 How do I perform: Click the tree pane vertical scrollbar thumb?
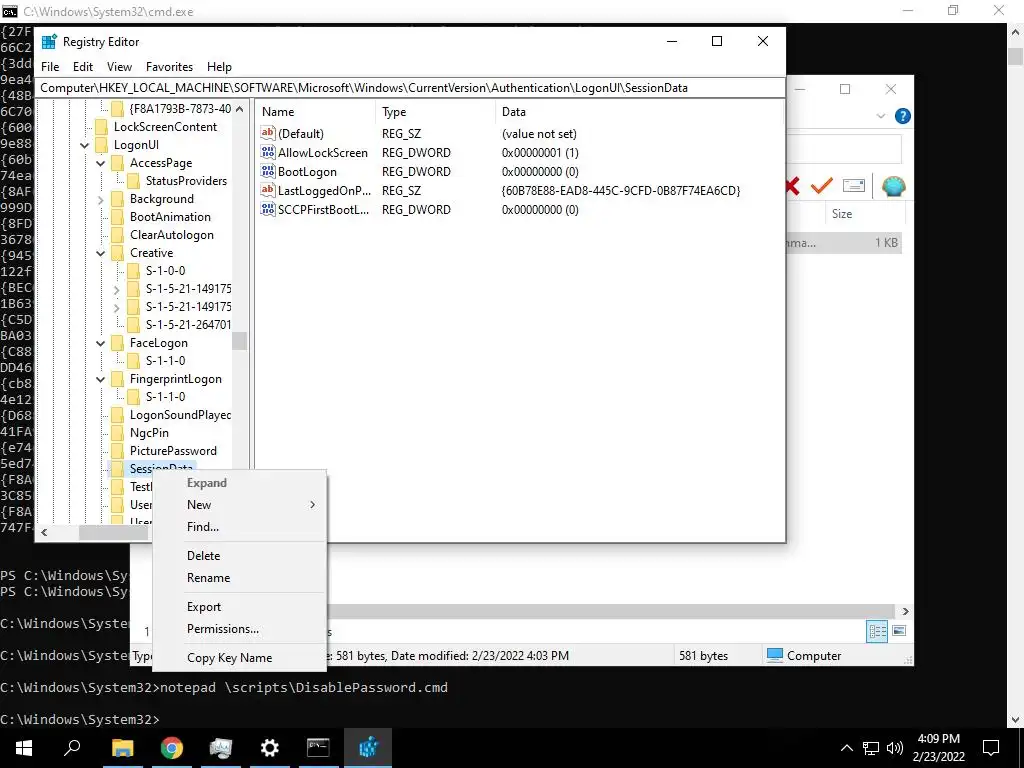tap(240, 341)
